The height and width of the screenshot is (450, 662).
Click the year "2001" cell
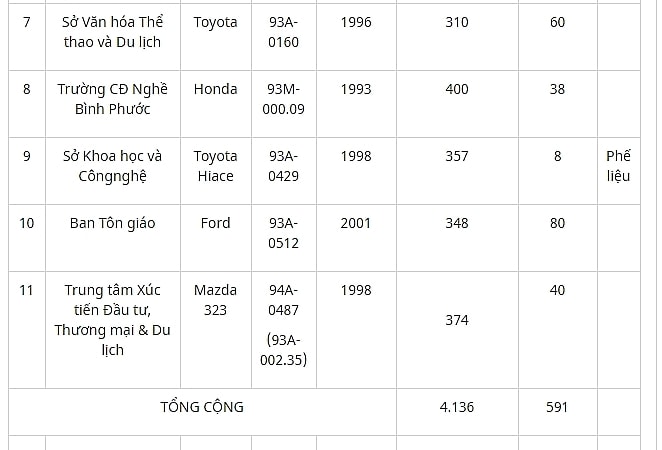pos(356,238)
